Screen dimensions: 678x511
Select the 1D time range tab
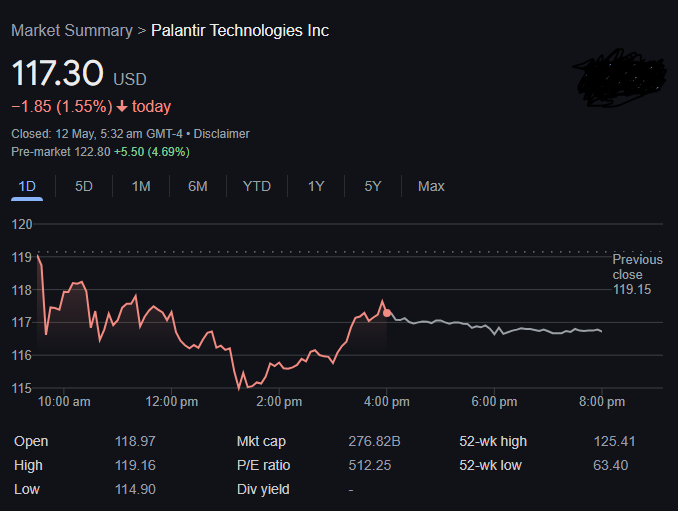[27, 186]
